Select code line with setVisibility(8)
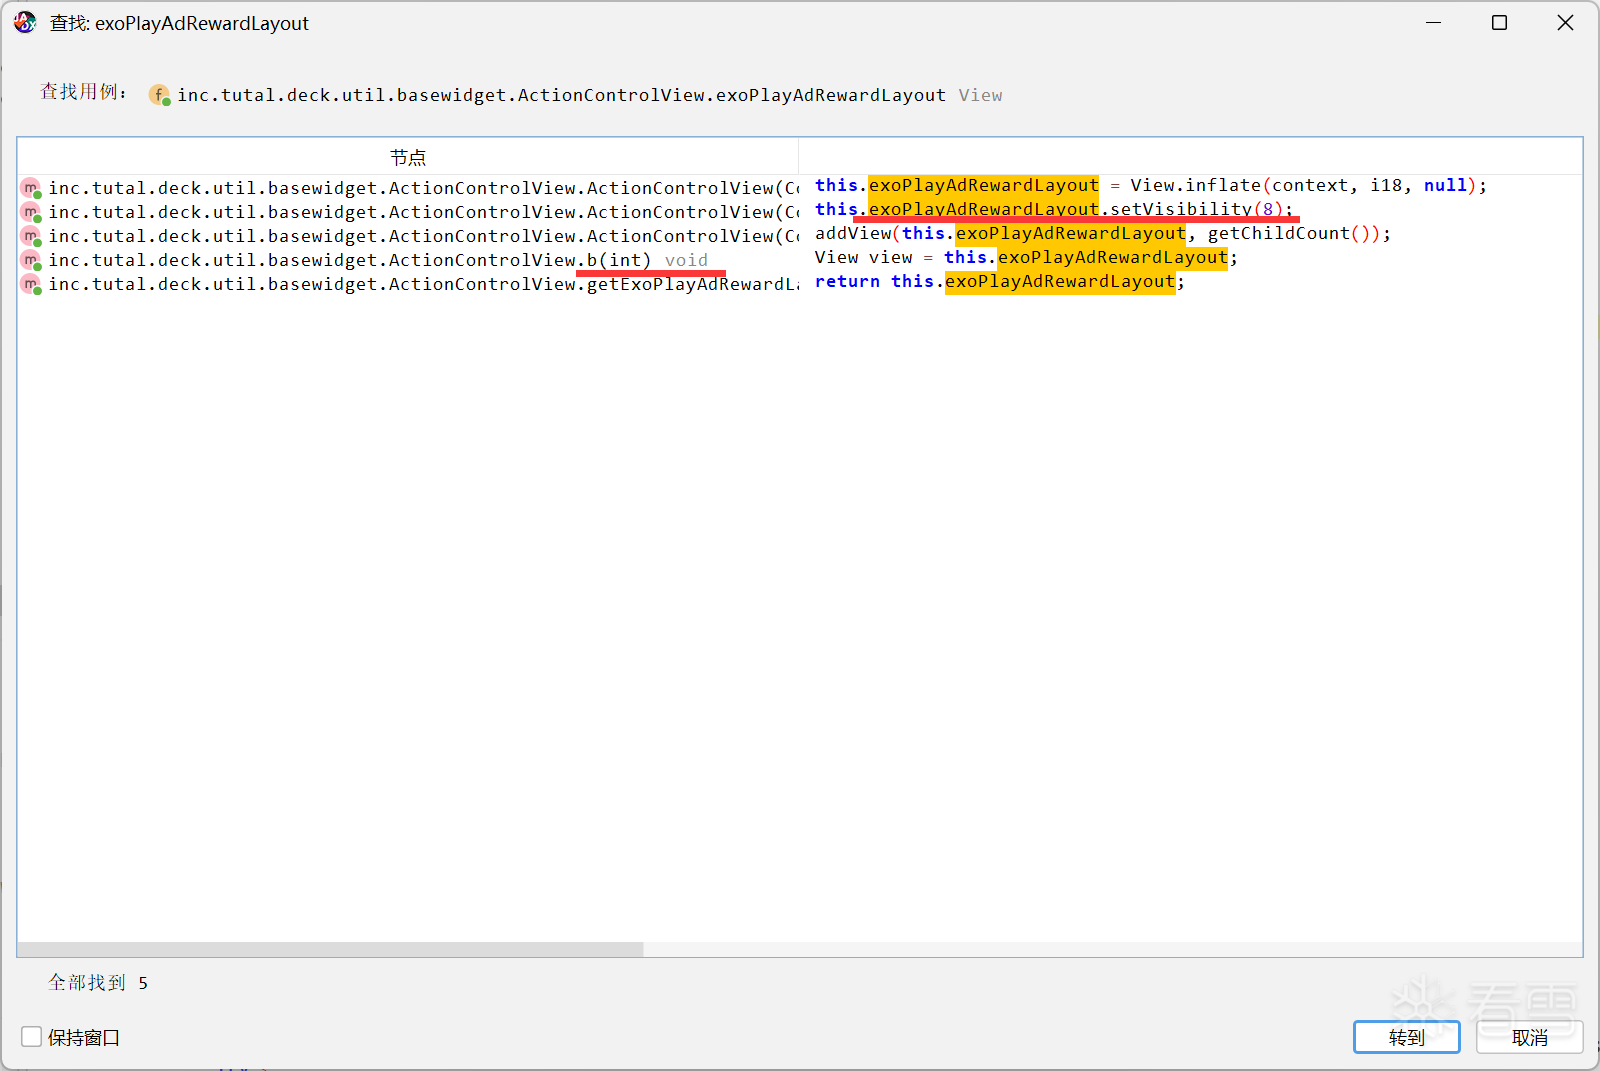This screenshot has width=1600, height=1071. coord(1054,209)
